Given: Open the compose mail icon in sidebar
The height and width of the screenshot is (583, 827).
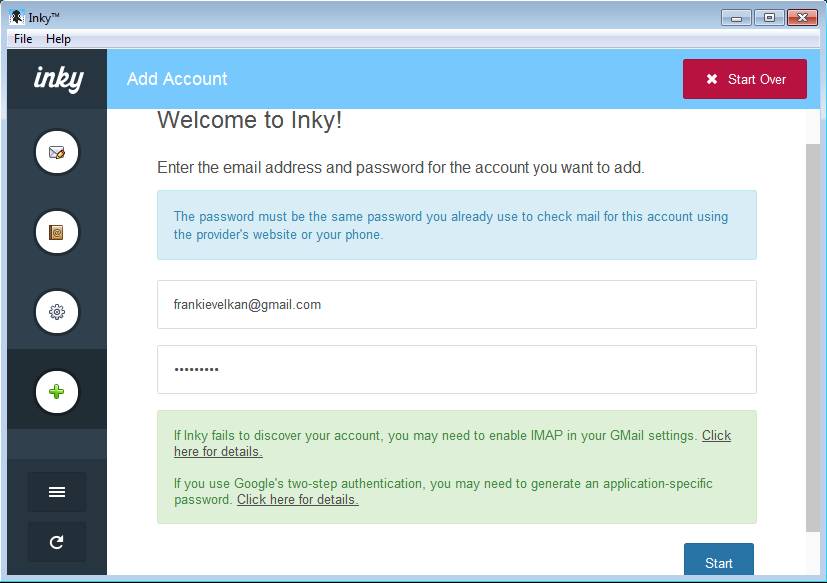Looking at the screenshot, I should coord(56,152).
